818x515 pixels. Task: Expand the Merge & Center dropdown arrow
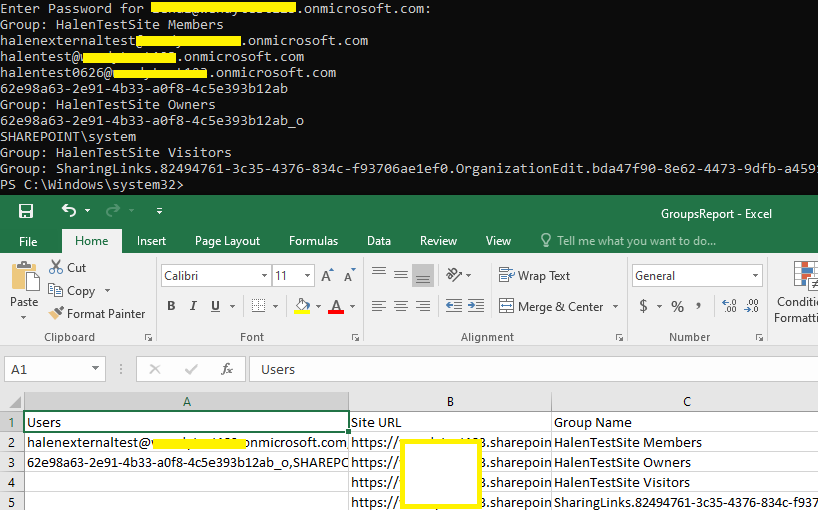pyautogui.click(x=616, y=306)
